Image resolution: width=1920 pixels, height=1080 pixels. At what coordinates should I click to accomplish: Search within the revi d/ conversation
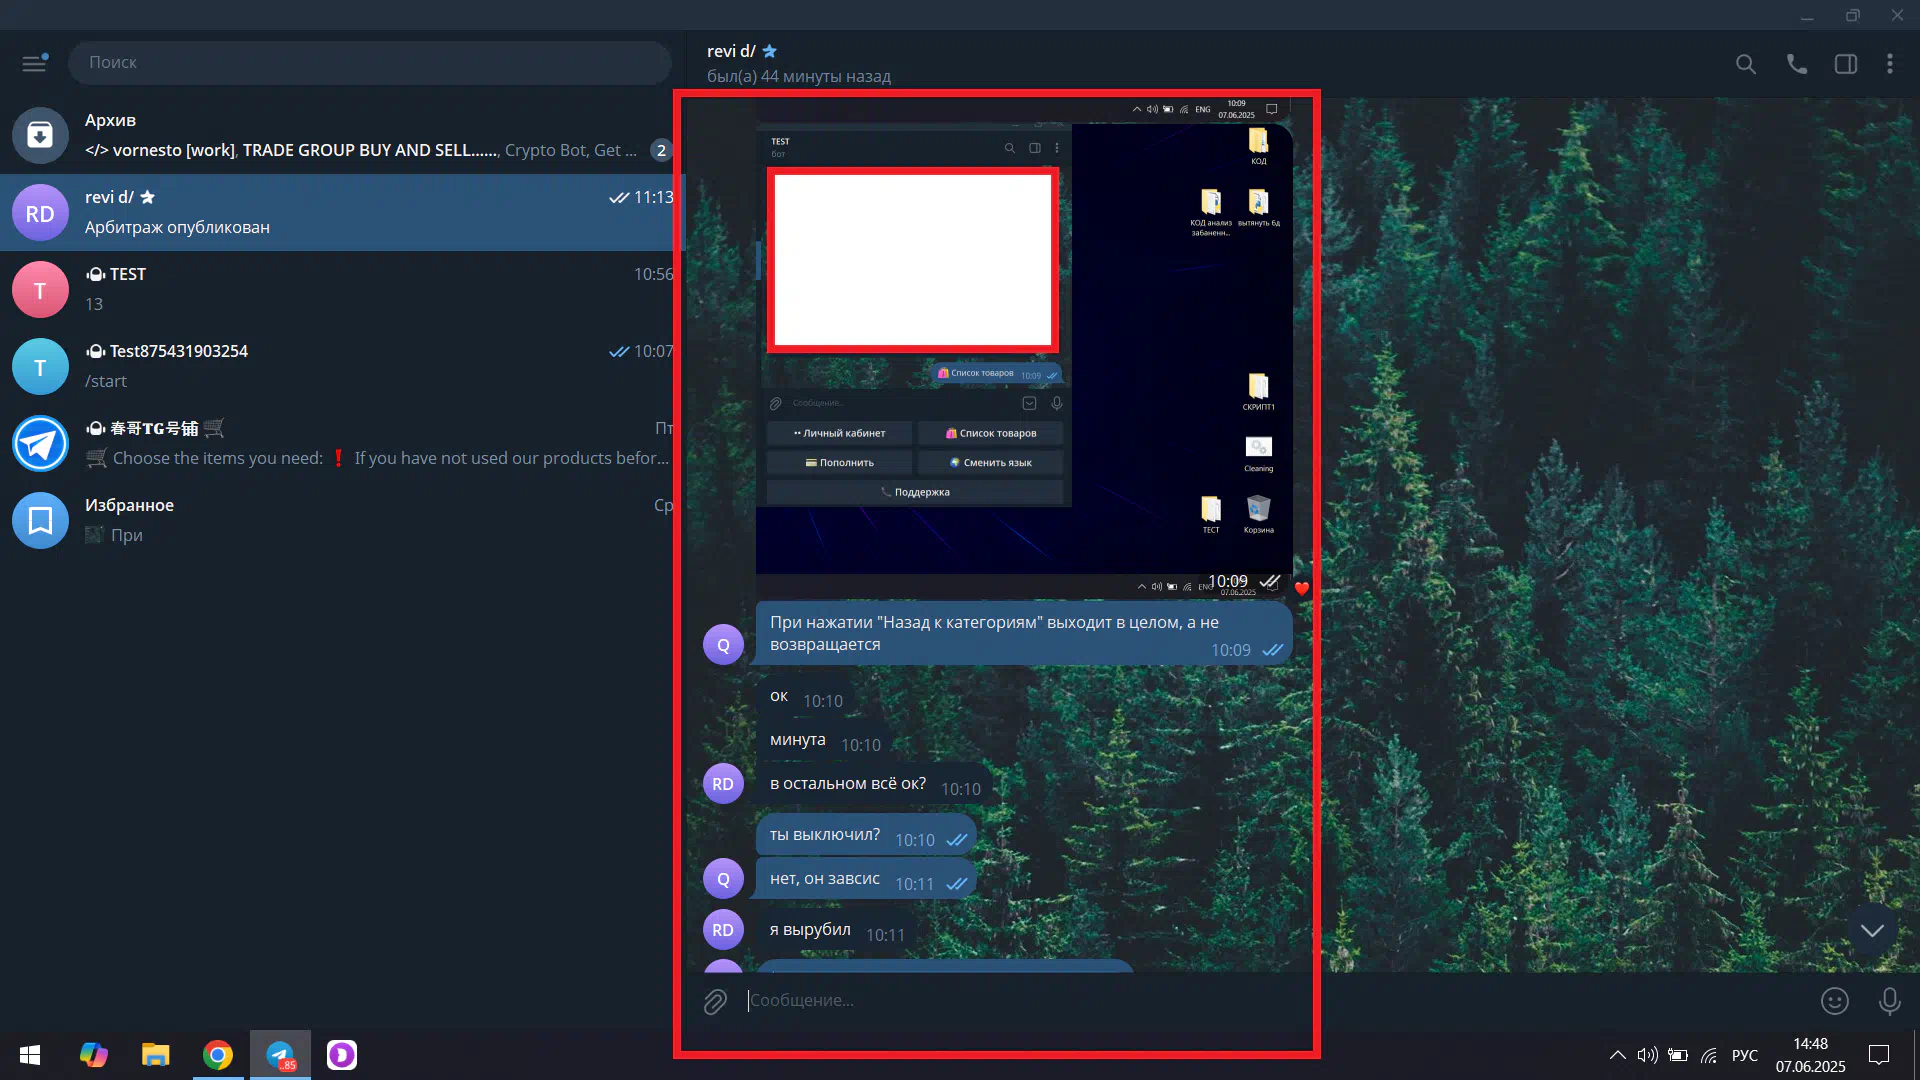click(x=1745, y=64)
